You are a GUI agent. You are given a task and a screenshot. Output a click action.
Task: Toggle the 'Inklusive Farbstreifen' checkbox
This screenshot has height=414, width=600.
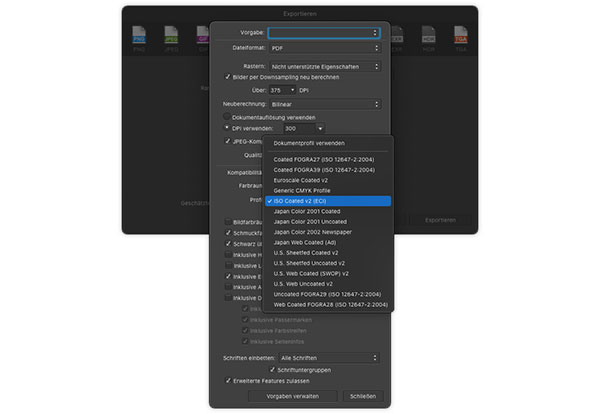pos(245,330)
